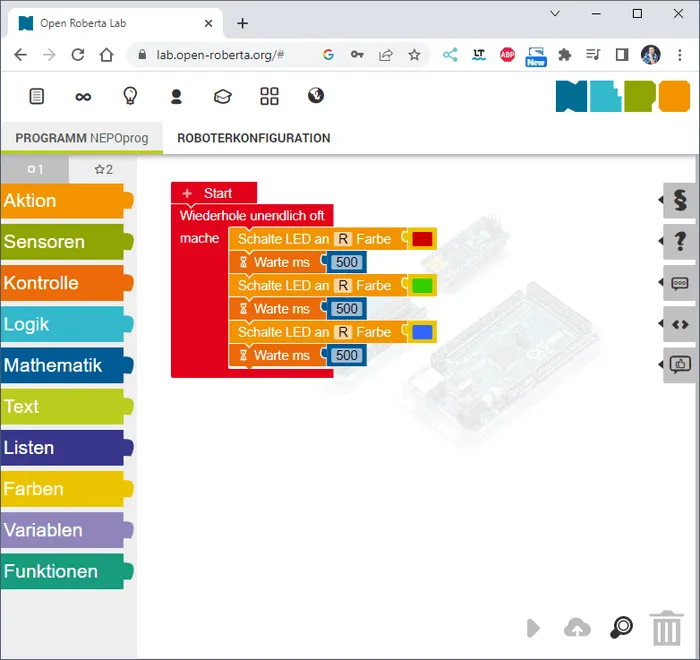Expand the help question mark panel
This screenshot has width=700, height=660.
click(x=680, y=241)
